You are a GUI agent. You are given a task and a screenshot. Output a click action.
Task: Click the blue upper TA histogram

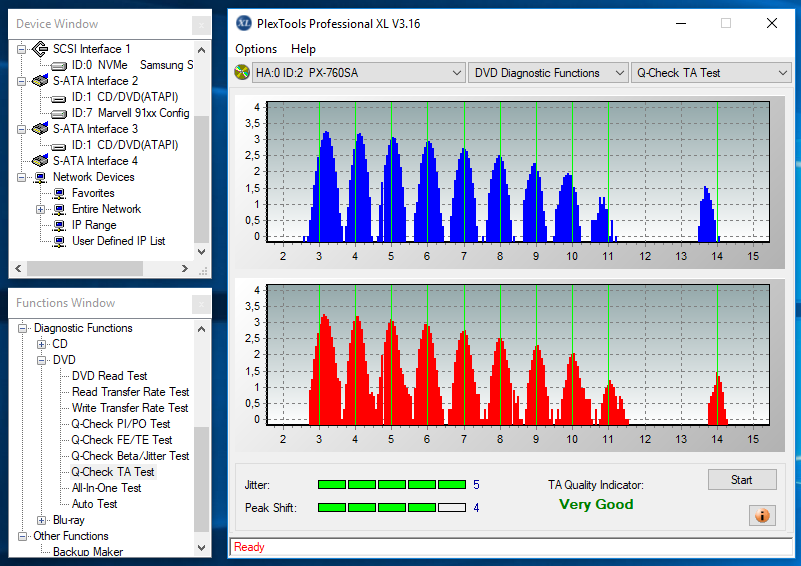click(x=518, y=172)
